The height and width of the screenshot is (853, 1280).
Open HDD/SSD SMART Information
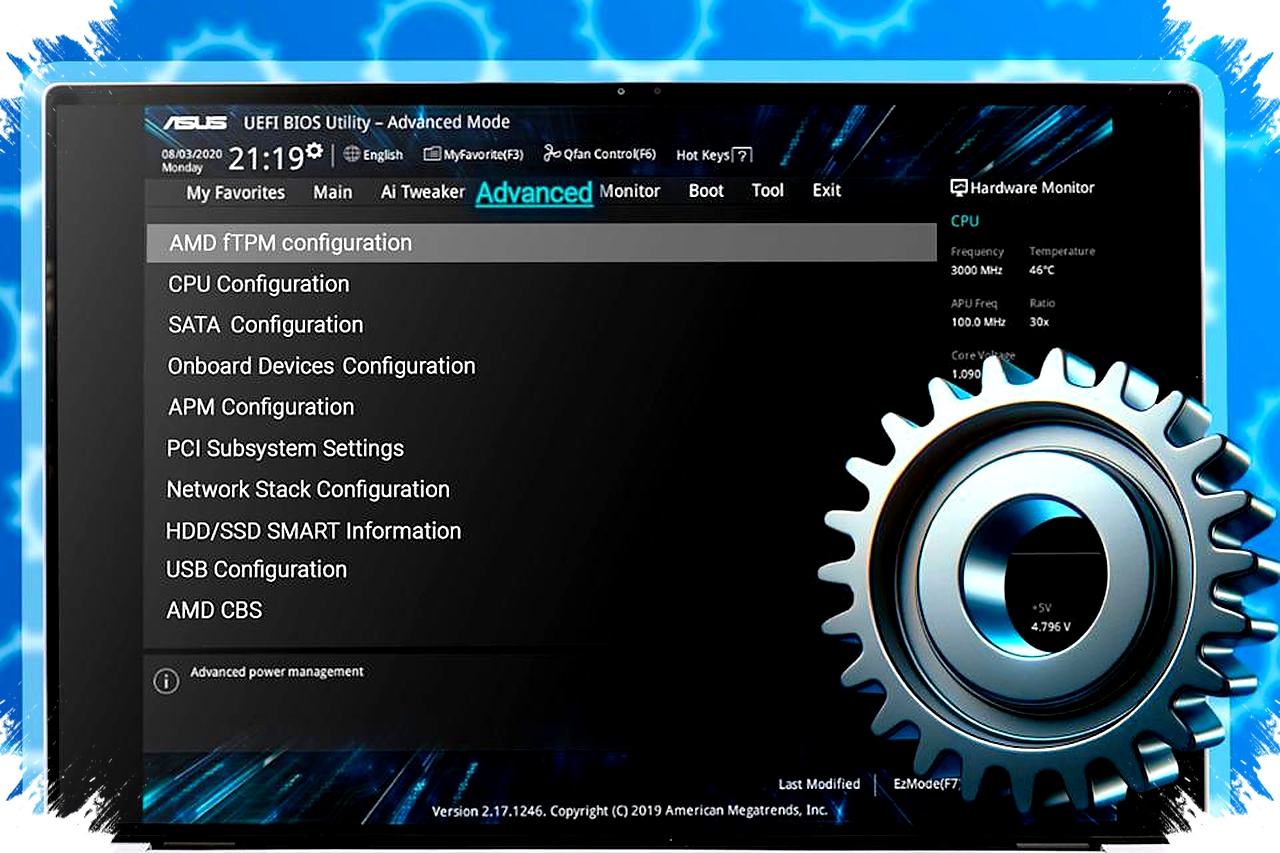click(x=313, y=531)
